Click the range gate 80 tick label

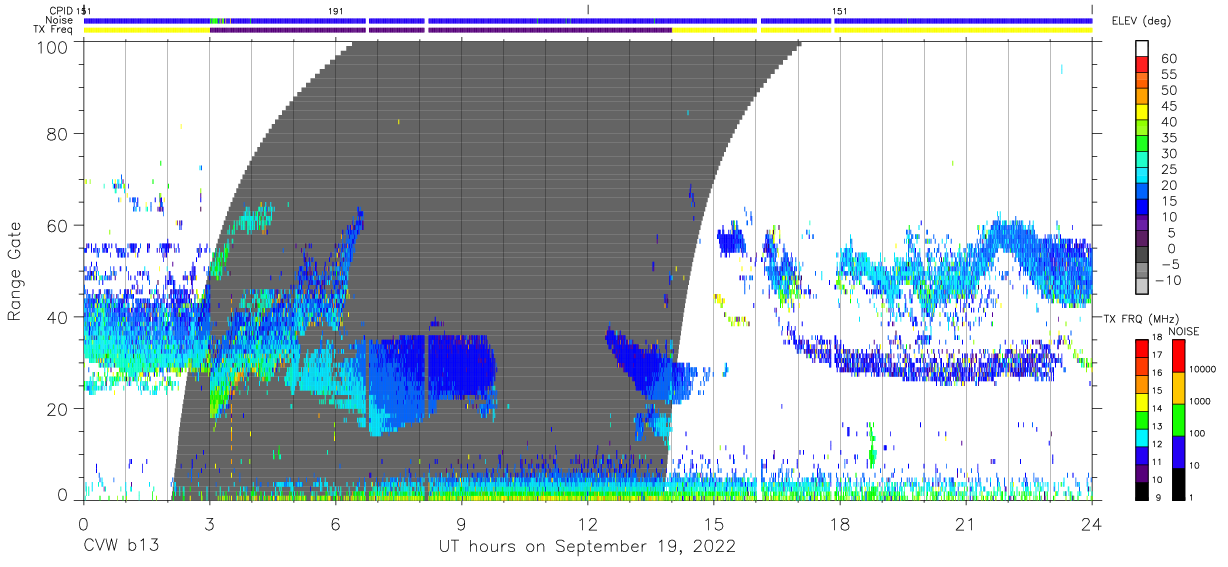(x=59, y=133)
